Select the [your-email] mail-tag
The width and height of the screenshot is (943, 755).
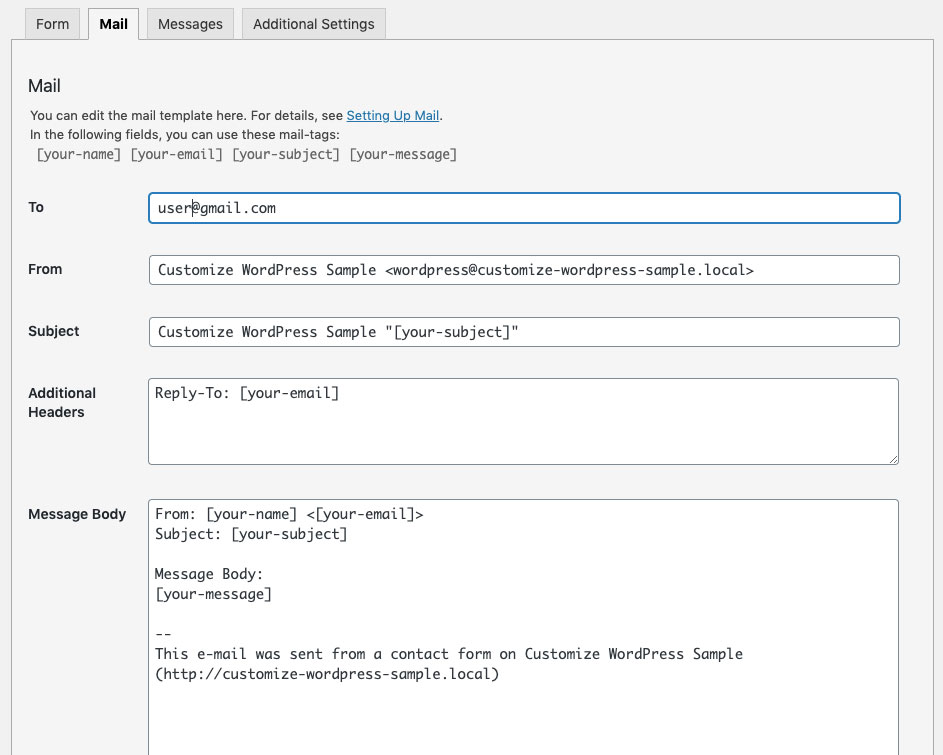[179, 154]
